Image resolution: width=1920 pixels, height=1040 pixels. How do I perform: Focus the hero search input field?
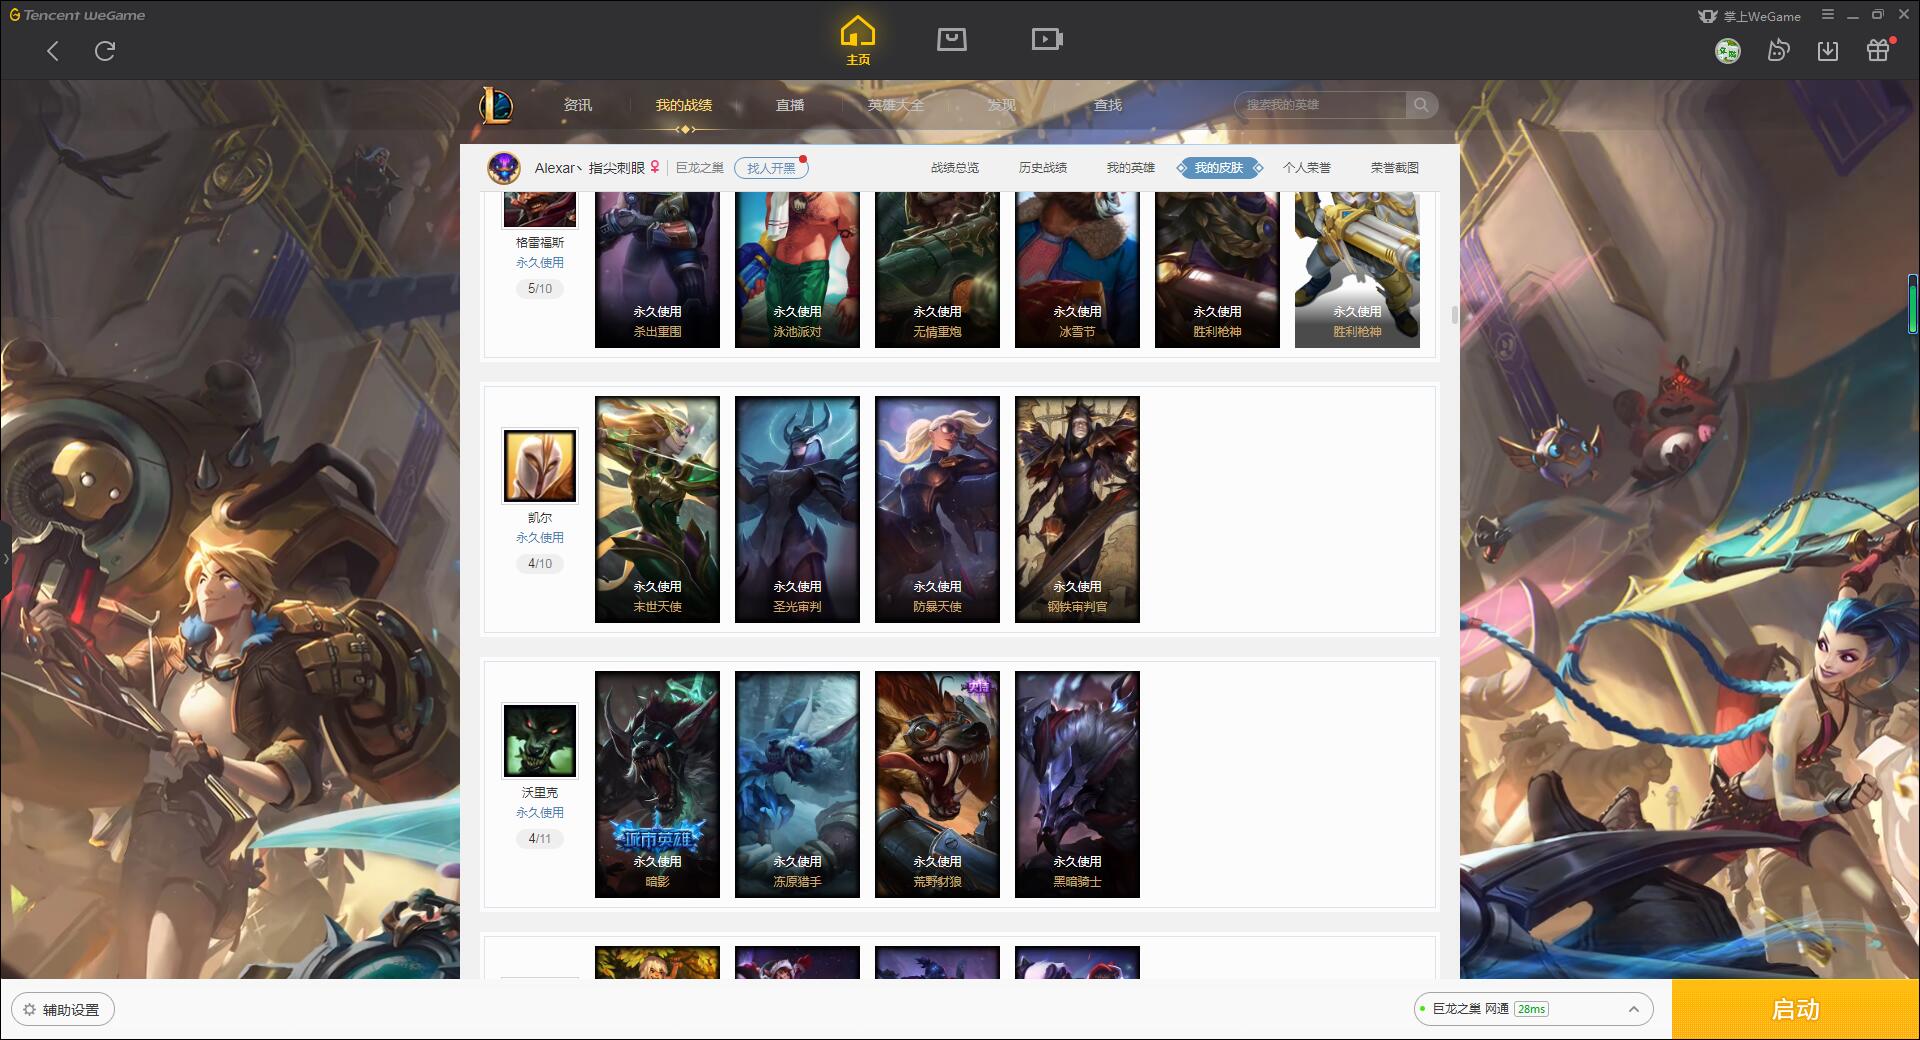coord(1320,105)
